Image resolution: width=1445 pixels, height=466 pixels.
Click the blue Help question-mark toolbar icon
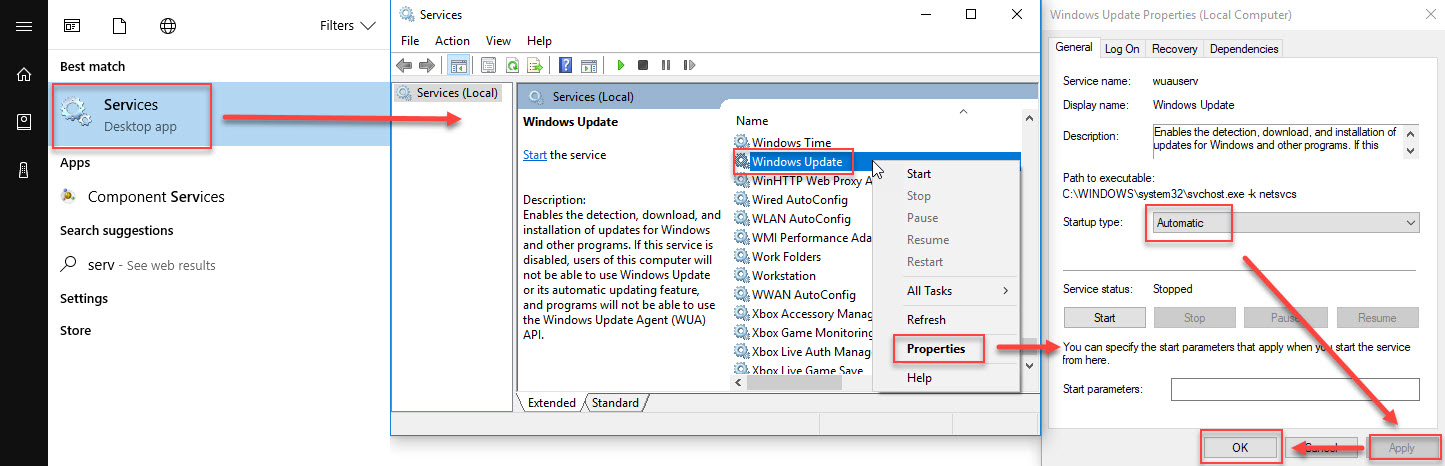click(565, 65)
